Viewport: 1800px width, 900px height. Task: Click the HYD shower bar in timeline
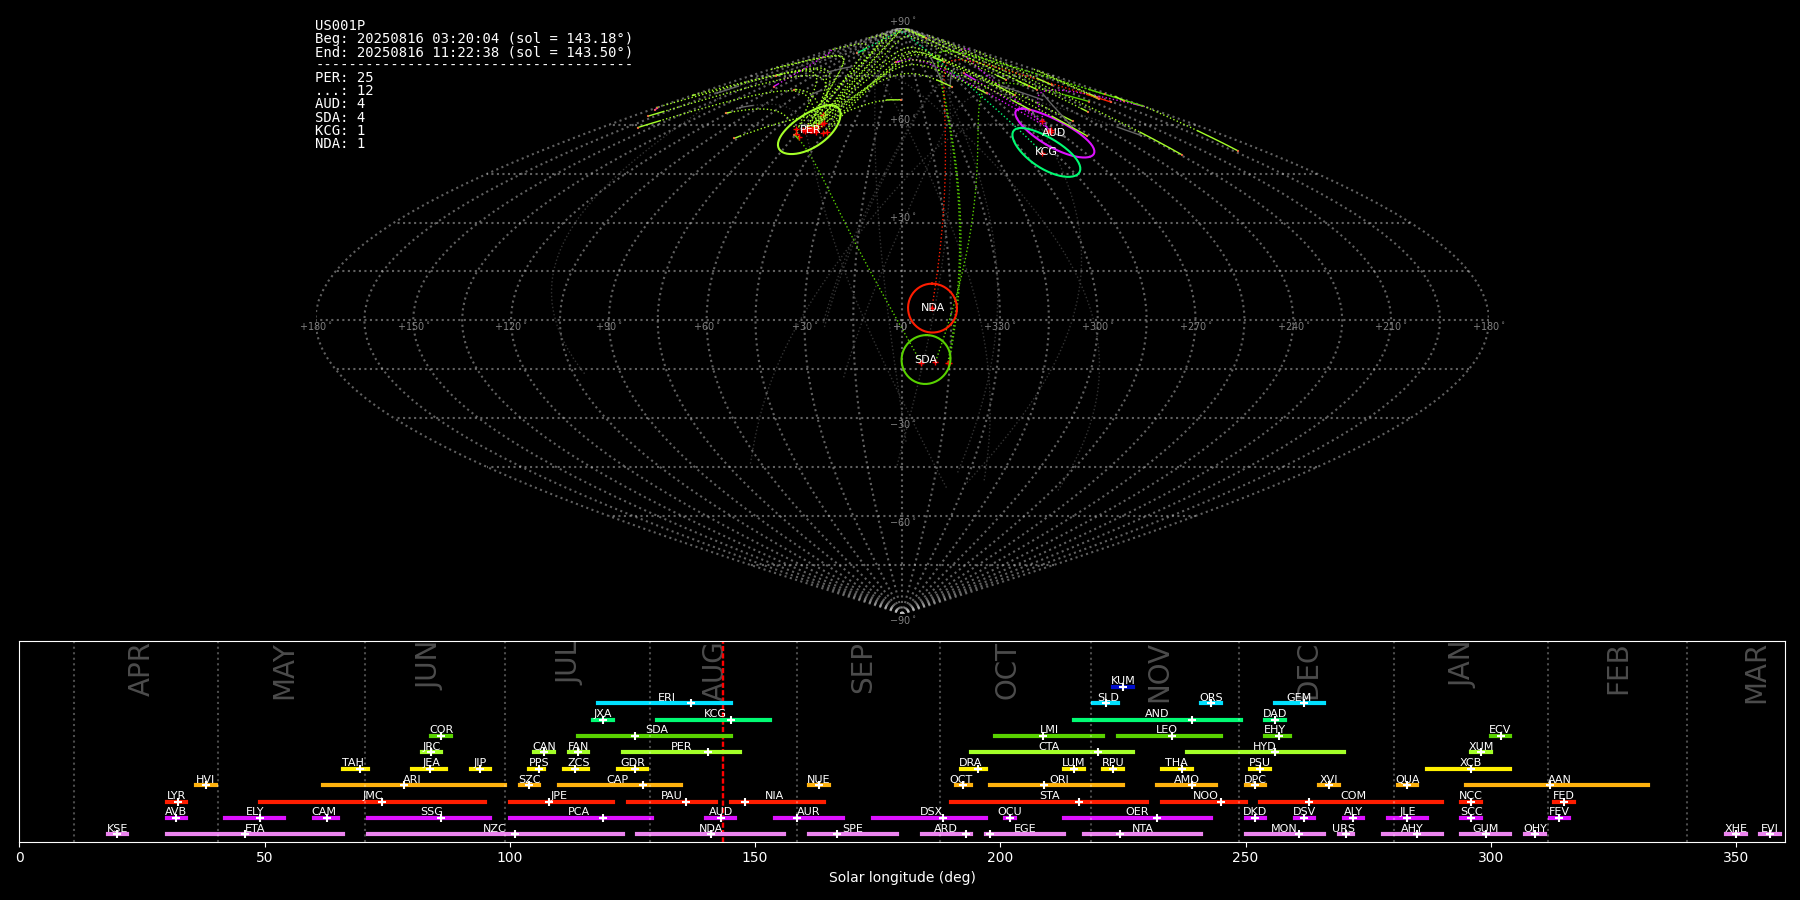(1265, 752)
